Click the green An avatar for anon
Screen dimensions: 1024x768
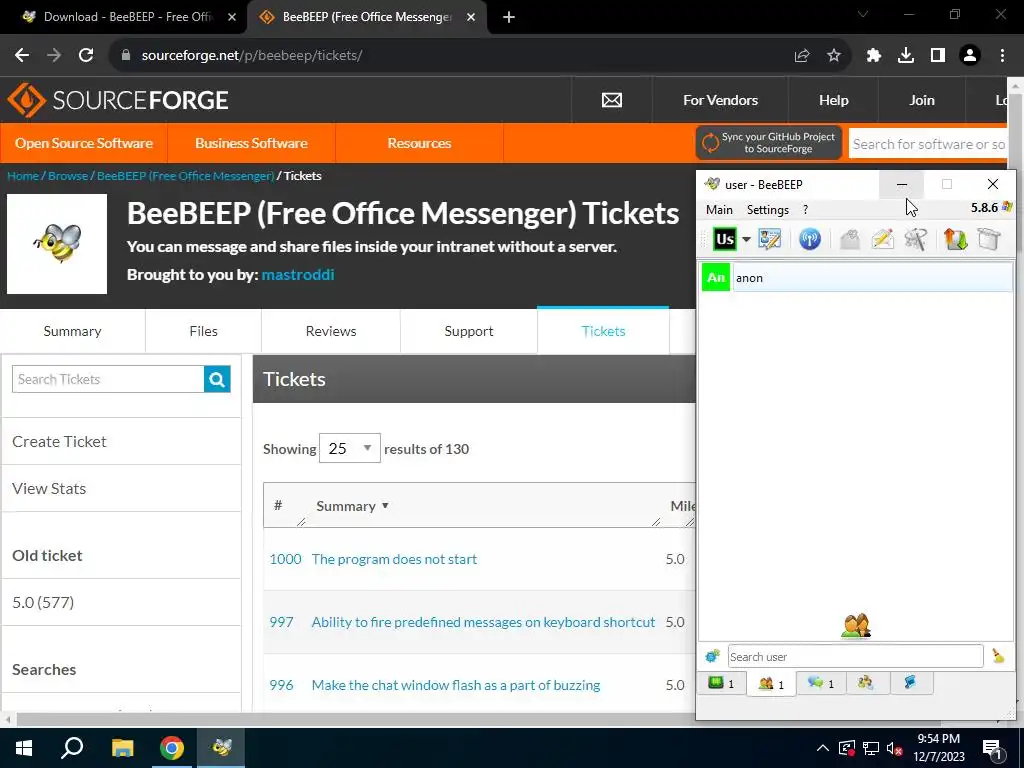[716, 278]
